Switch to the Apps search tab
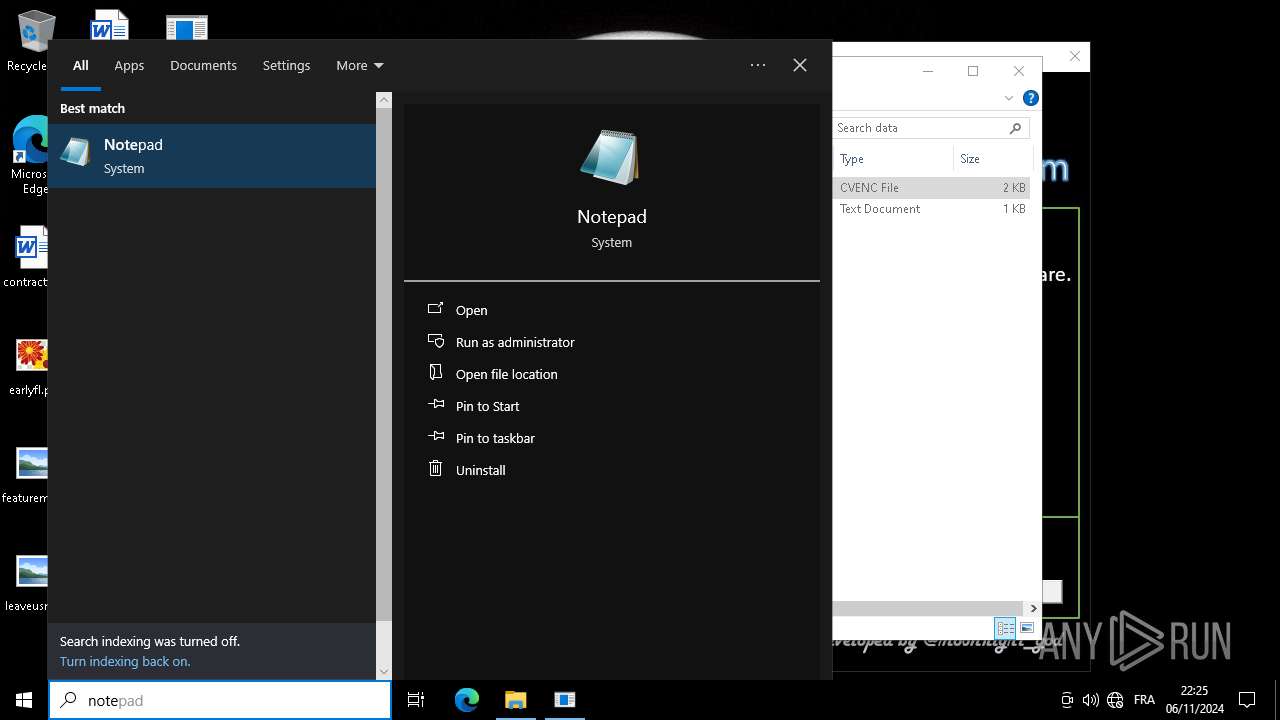1280x720 pixels. tap(129, 65)
